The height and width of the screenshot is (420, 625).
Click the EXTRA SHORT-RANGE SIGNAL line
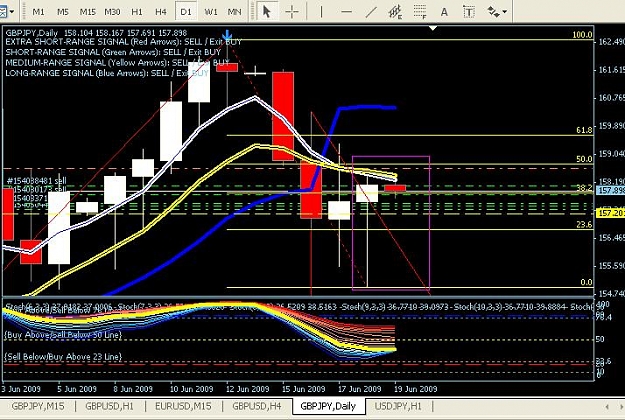point(124,42)
